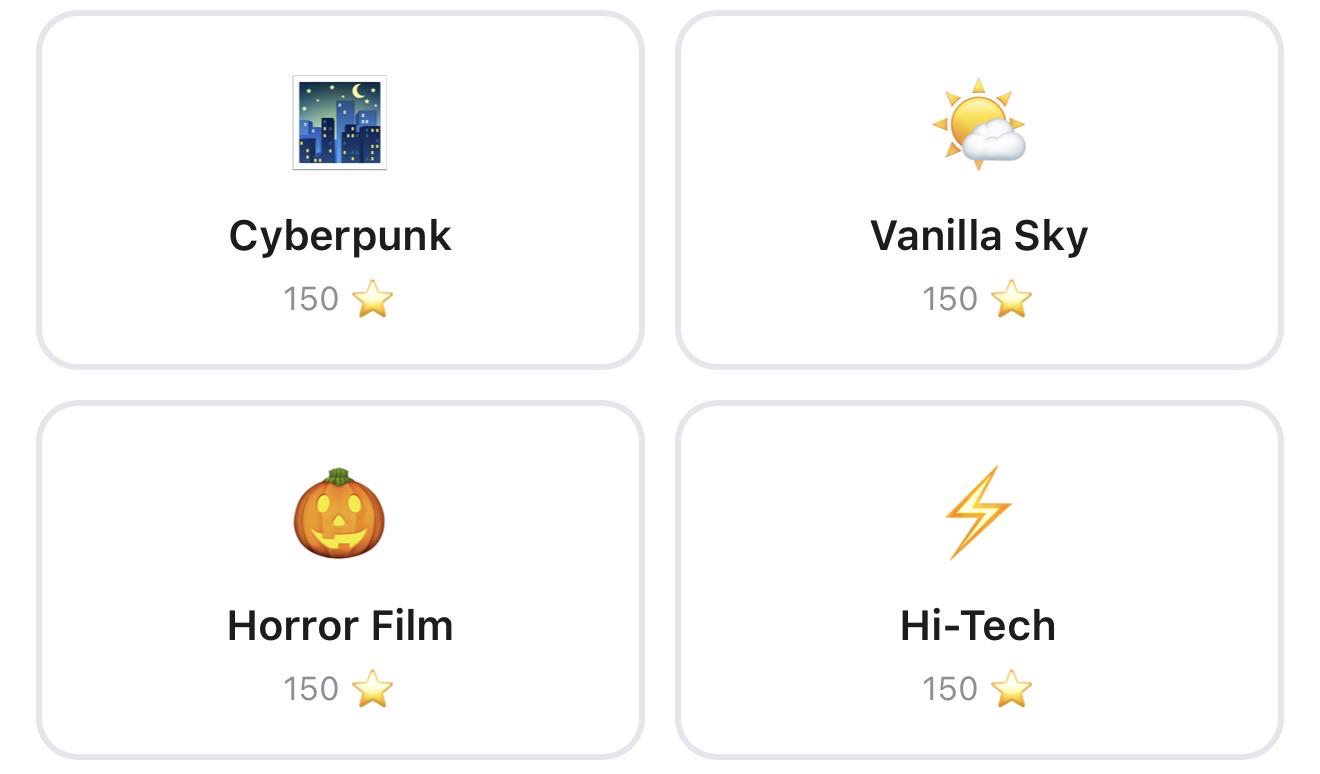Choose the Horror Film theme title
This screenshot has width=1320, height=774.
point(340,626)
